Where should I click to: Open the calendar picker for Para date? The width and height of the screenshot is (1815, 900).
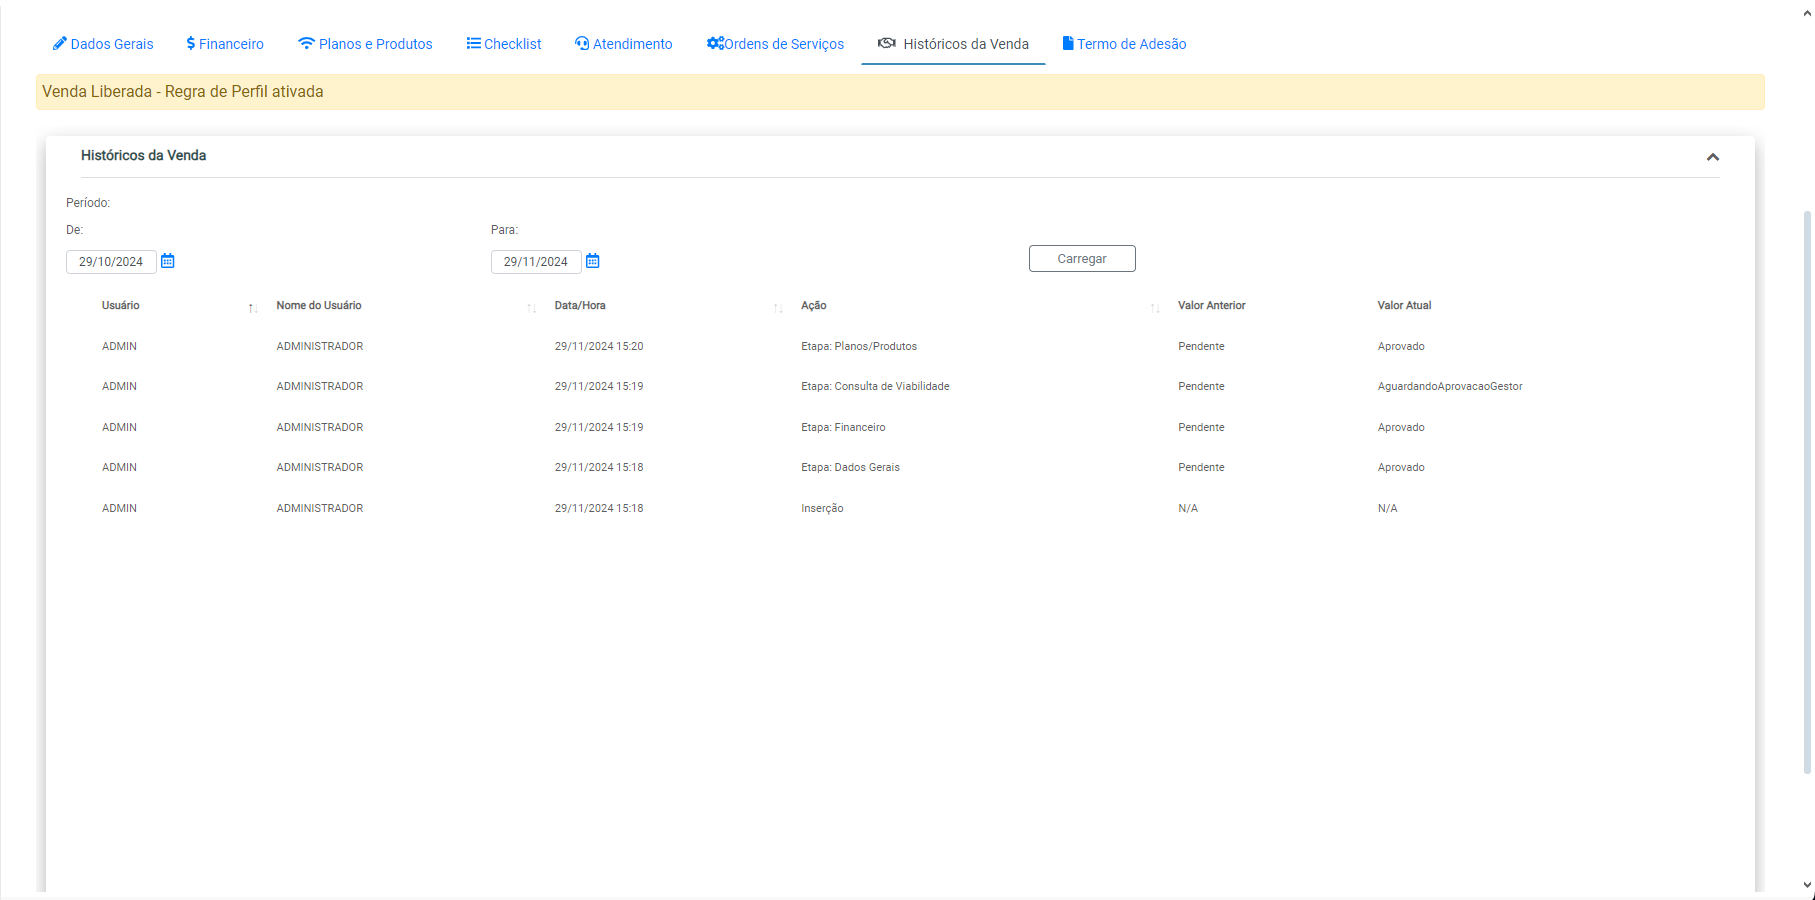(x=593, y=261)
